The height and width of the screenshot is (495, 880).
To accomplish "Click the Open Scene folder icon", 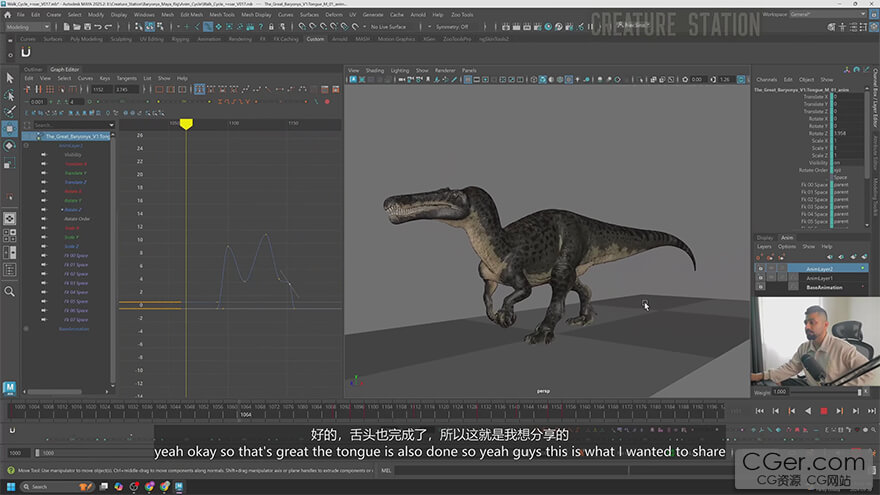I will pyautogui.click(x=77, y=26).
